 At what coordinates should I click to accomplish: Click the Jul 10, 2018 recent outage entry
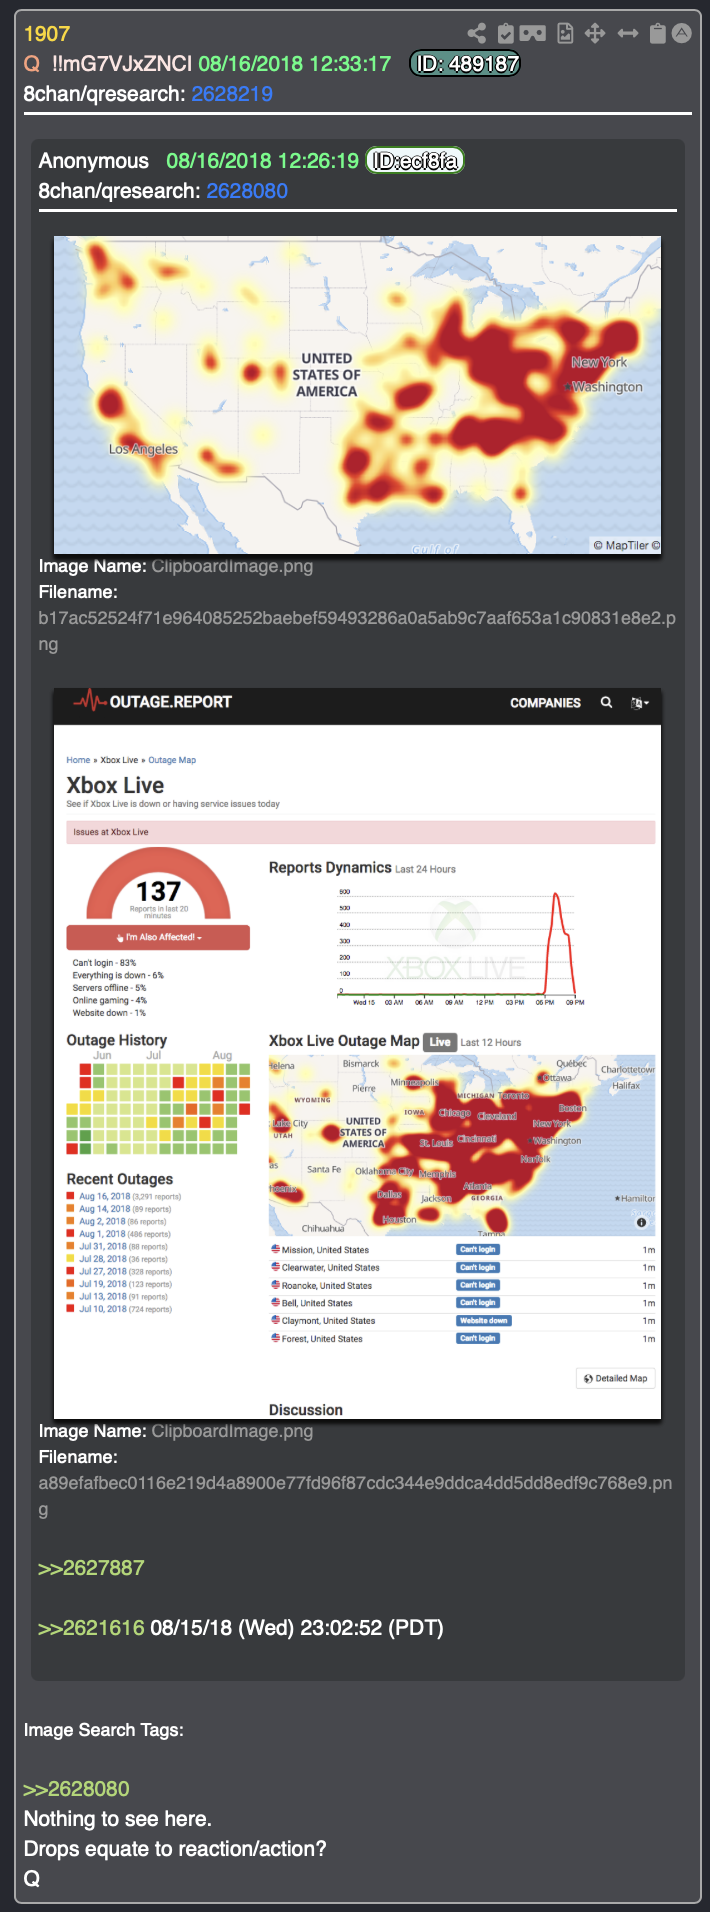[x=119, y=1309]
